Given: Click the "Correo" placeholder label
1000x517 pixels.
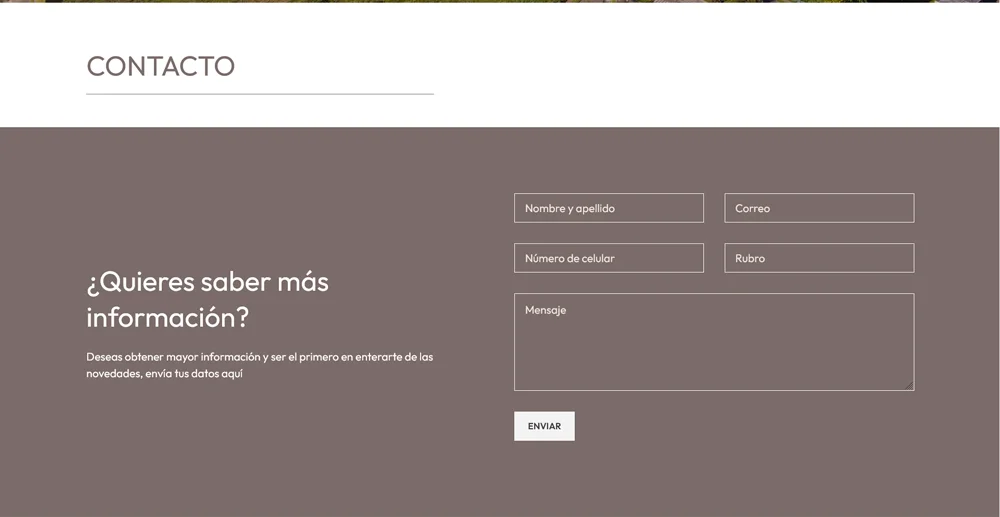Looking at the screenshot, I should coord(752,209).
